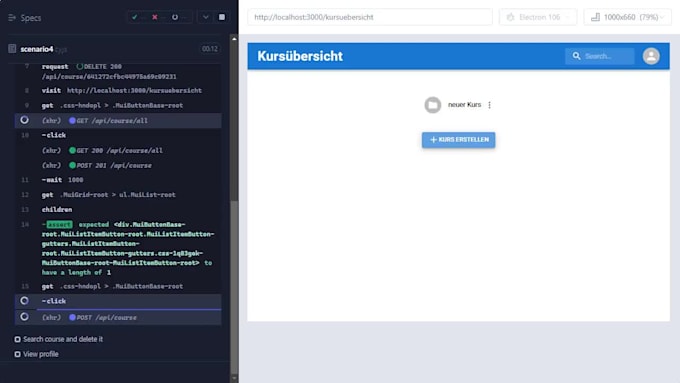Select get .MuiGrid-root ul.MuiList-root command
The width and height of the screenshot is (680, 383).
coord(118,195)
